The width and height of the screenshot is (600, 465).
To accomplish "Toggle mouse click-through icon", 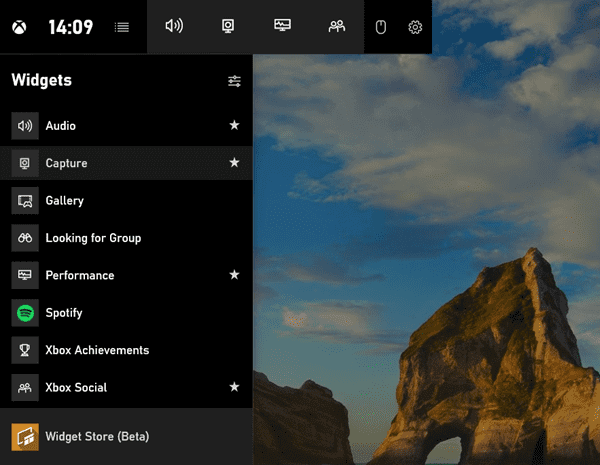I will [x=381, y=27].
